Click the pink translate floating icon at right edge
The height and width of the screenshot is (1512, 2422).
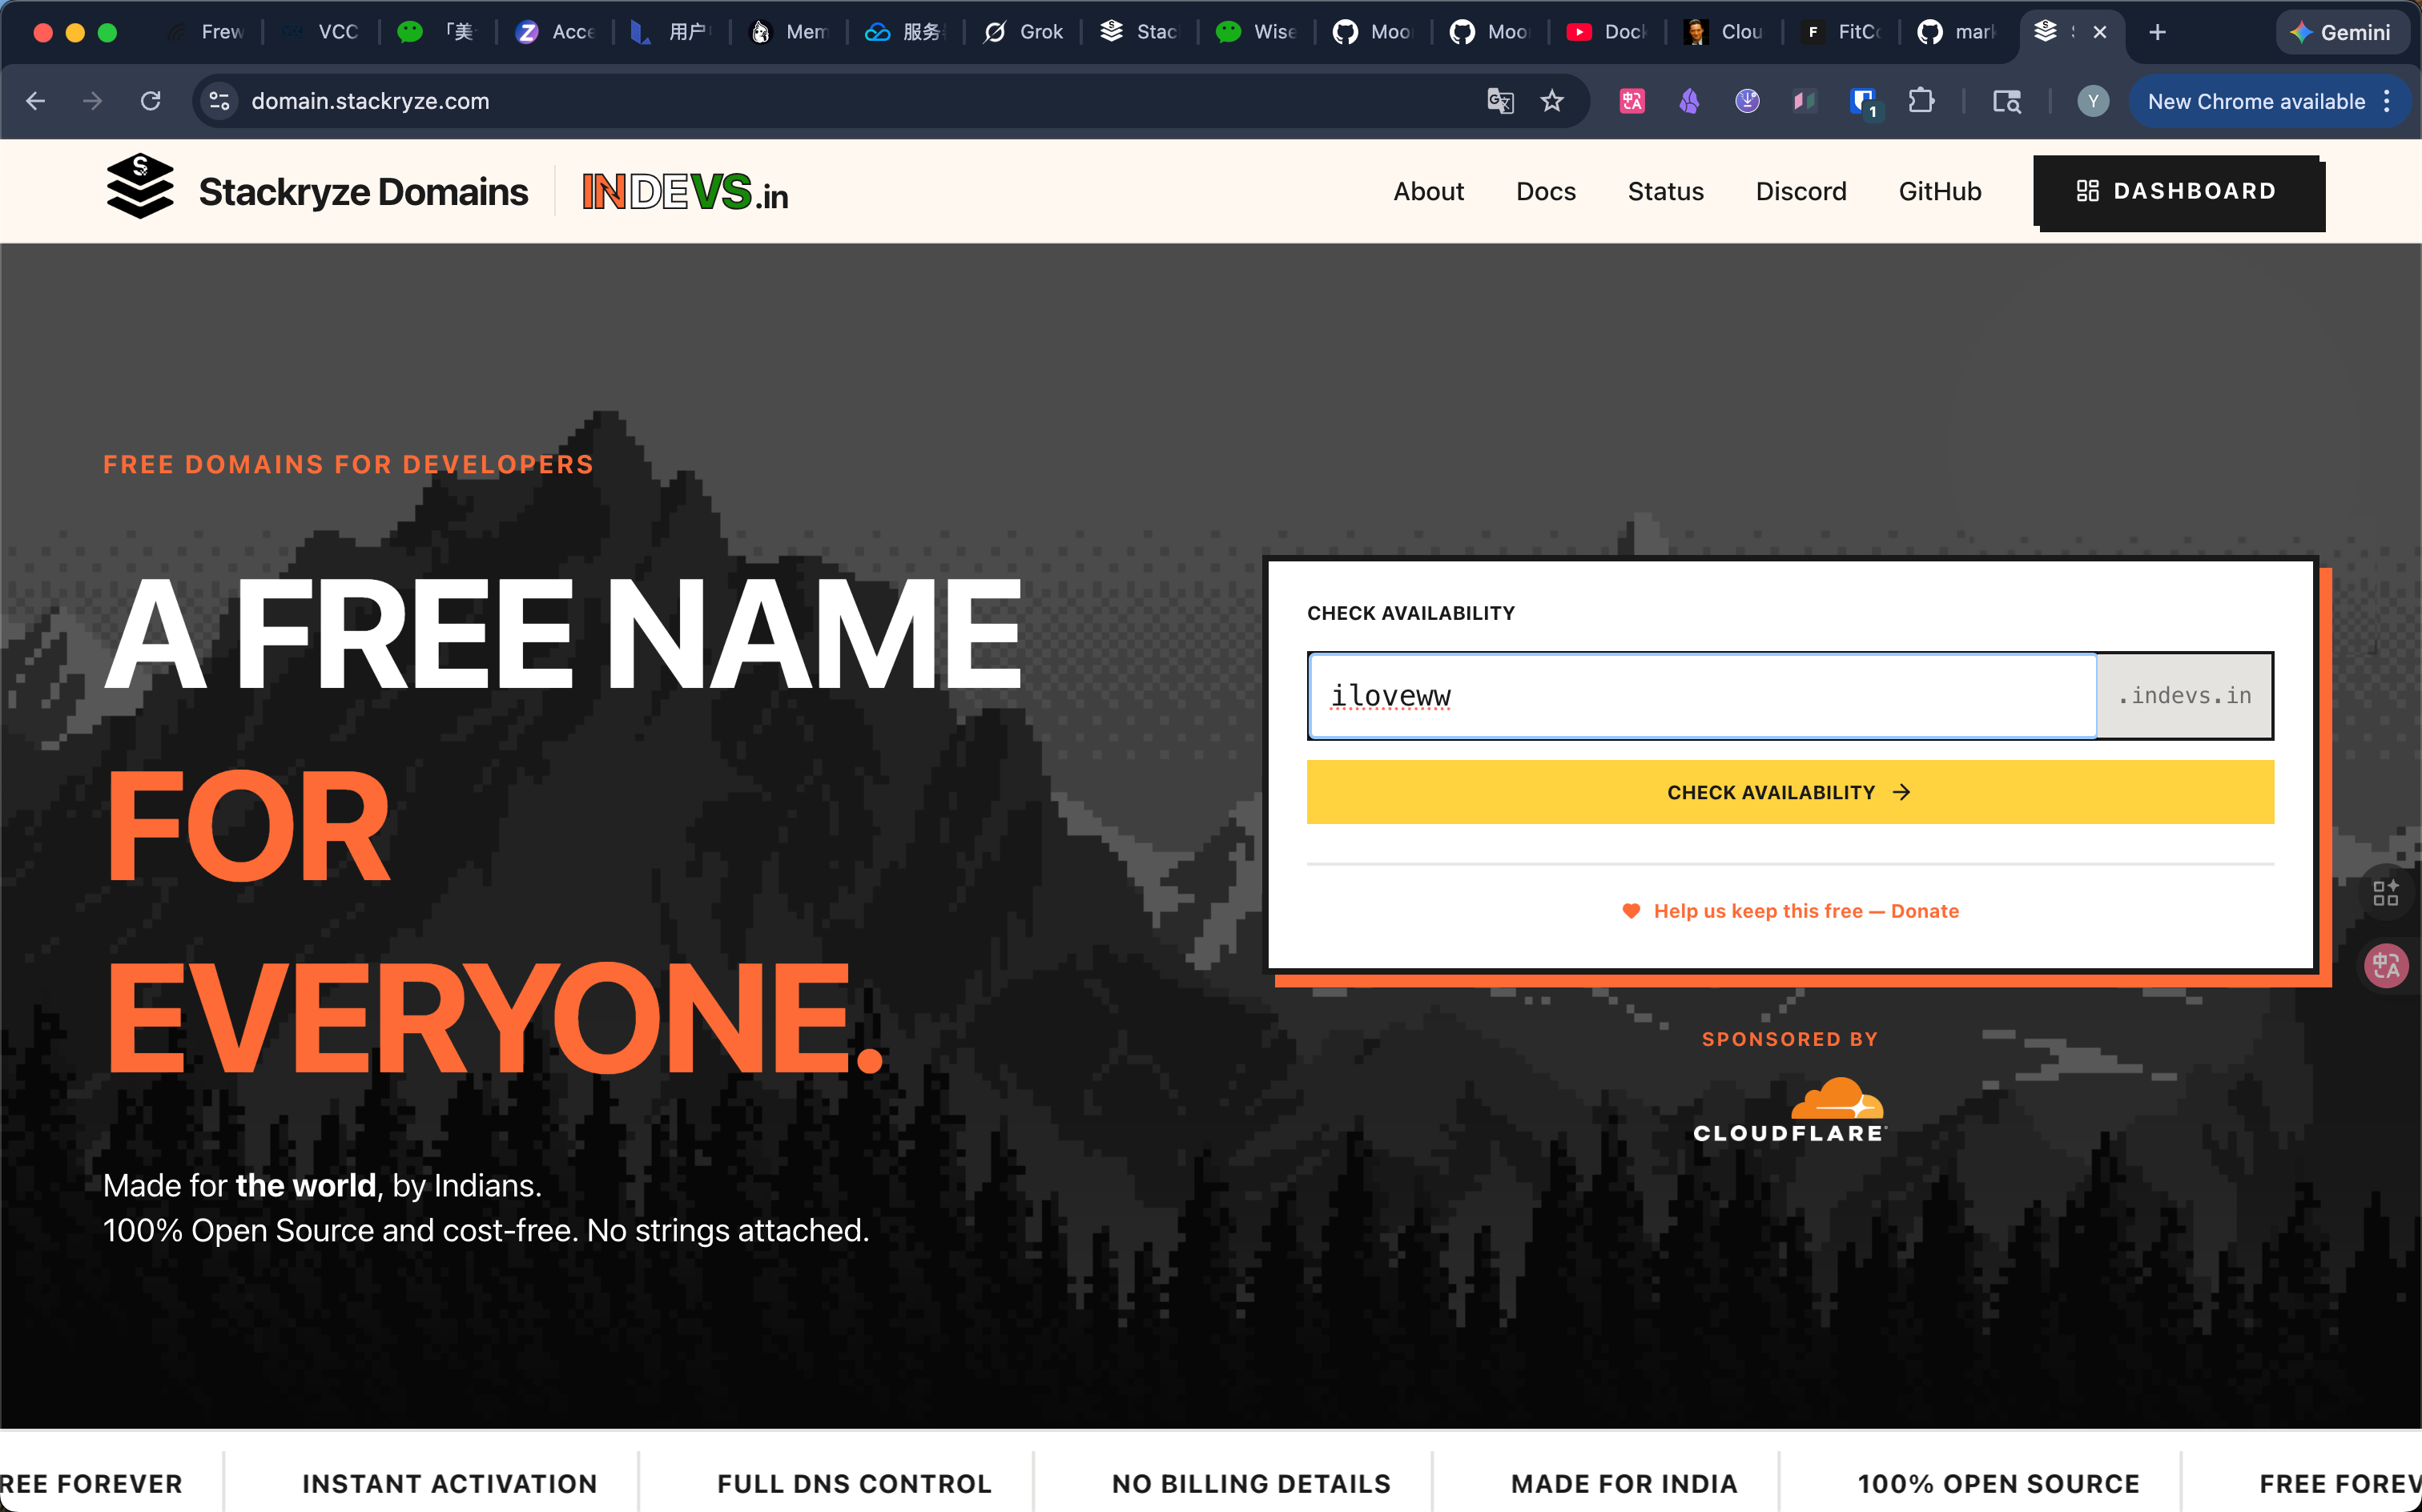2386,966
